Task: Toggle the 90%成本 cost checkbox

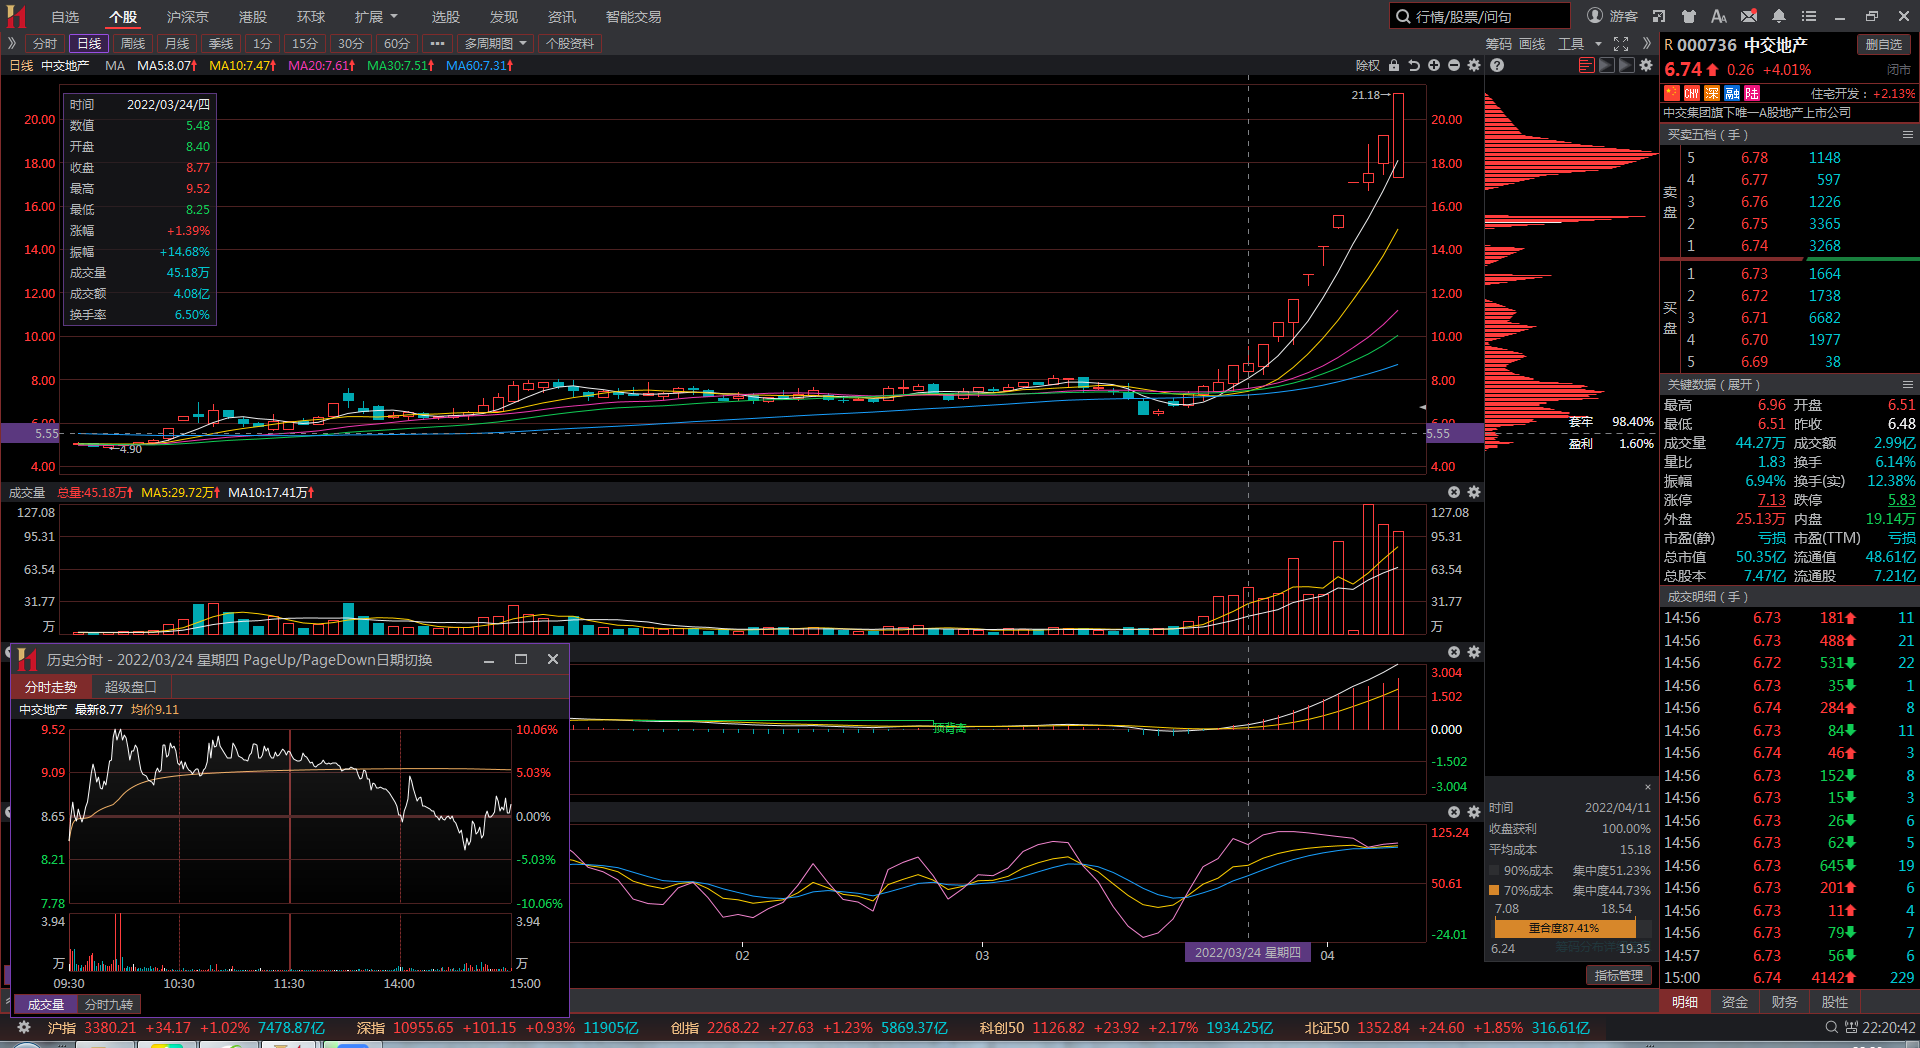Action: tap(1494, 870)
